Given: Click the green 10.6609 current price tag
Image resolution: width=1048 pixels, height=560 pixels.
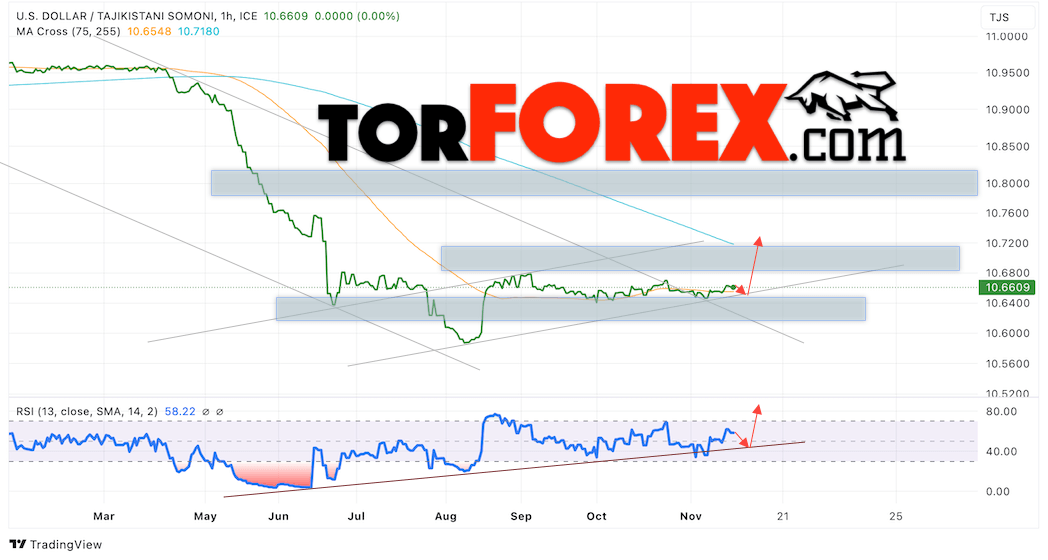Looking at the screenshot, I should (x=1008, y=288).
